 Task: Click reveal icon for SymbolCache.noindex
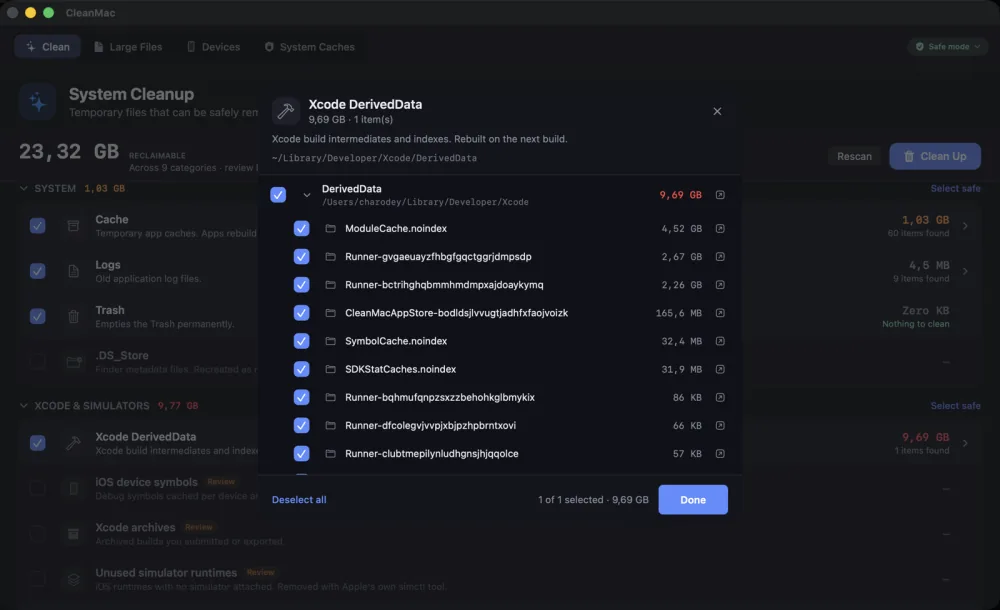[720, 341]
